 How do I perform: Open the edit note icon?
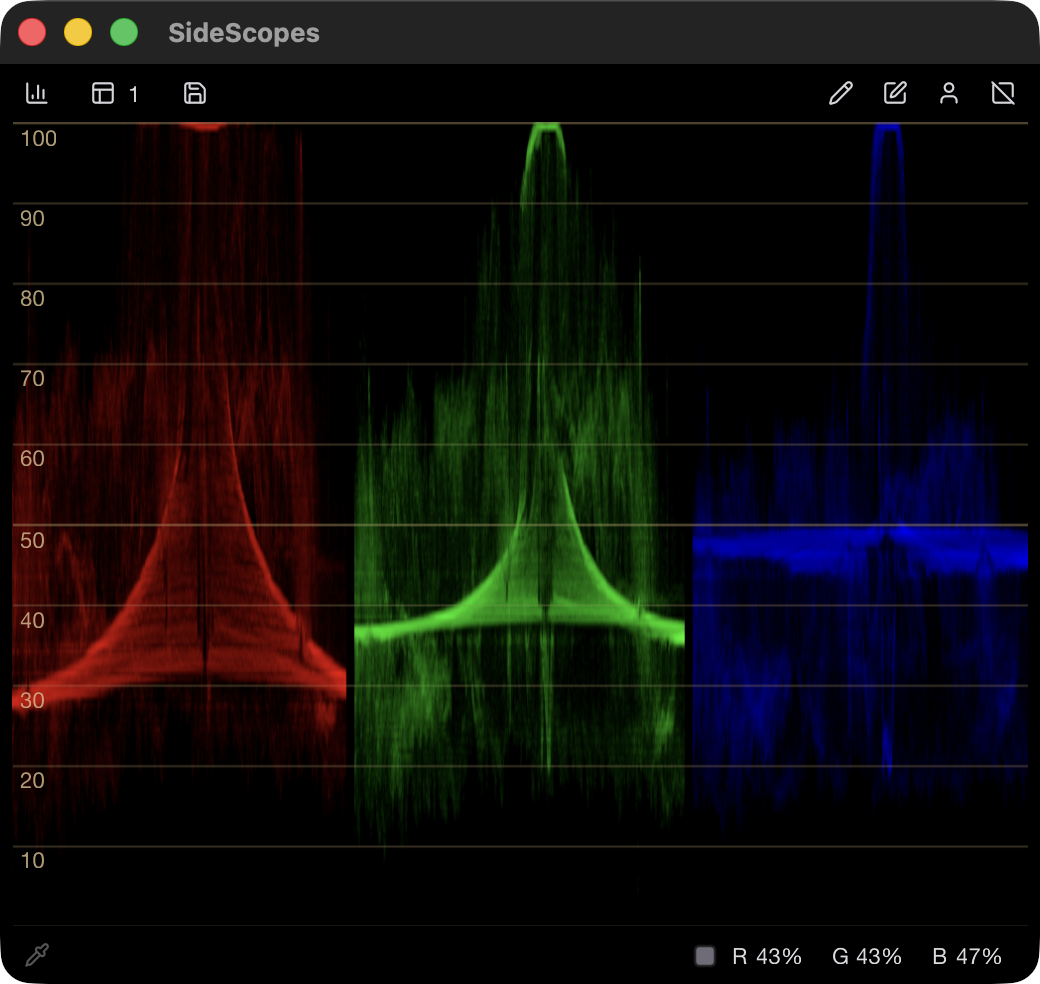coord(895,93)
